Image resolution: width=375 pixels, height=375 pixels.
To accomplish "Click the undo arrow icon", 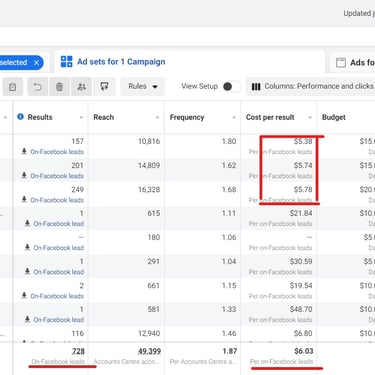I will coord(38,87).
